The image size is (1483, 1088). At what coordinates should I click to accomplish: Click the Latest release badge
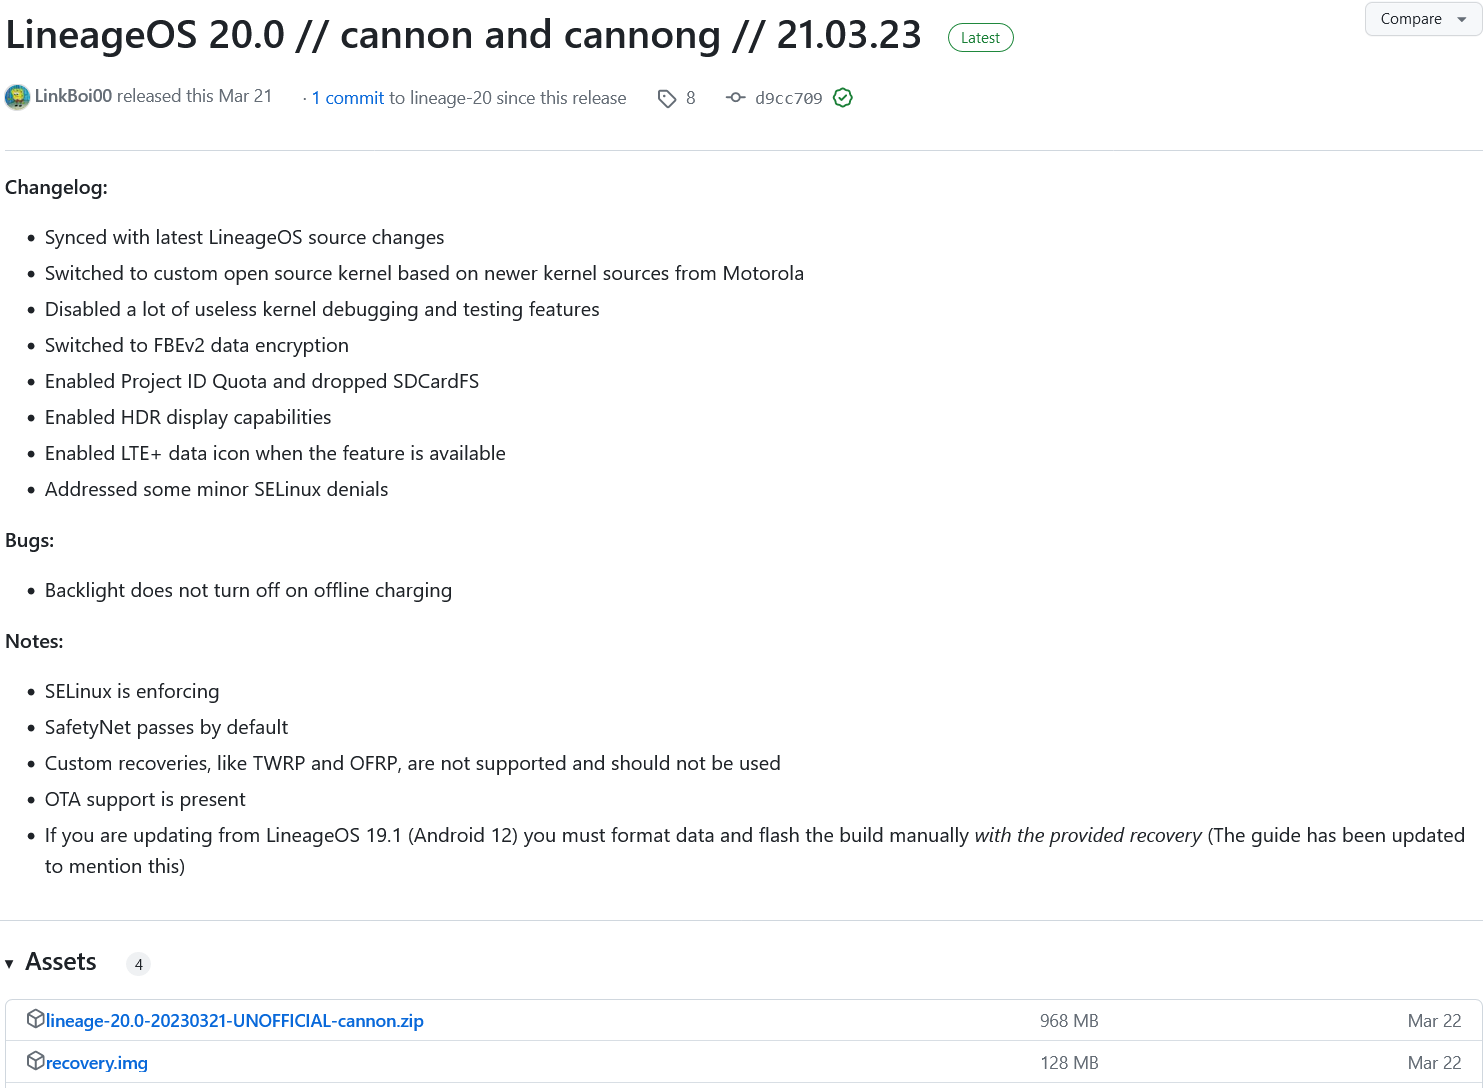click(x=980, y=38)
